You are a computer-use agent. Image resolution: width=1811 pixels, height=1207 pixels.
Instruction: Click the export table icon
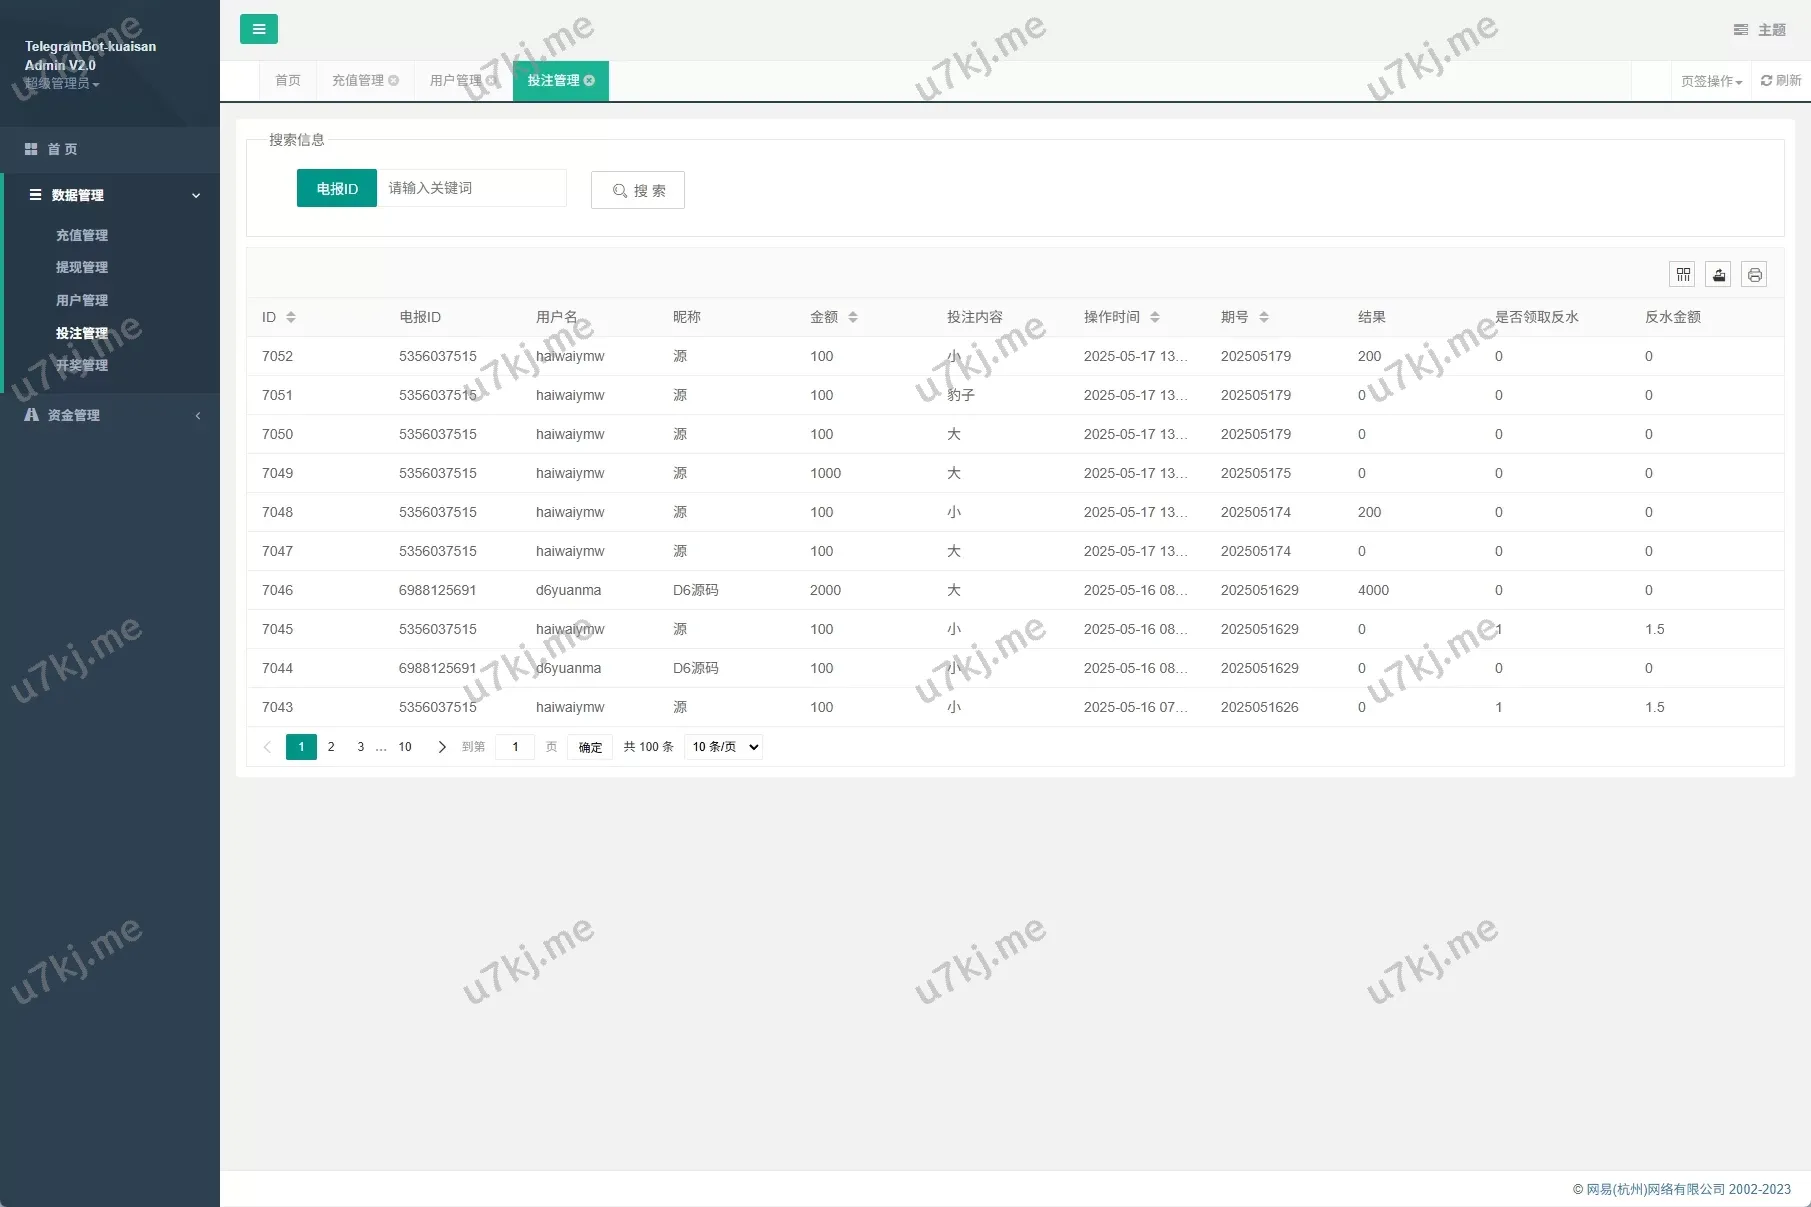pyautogui.click(x=1719, y=275)
